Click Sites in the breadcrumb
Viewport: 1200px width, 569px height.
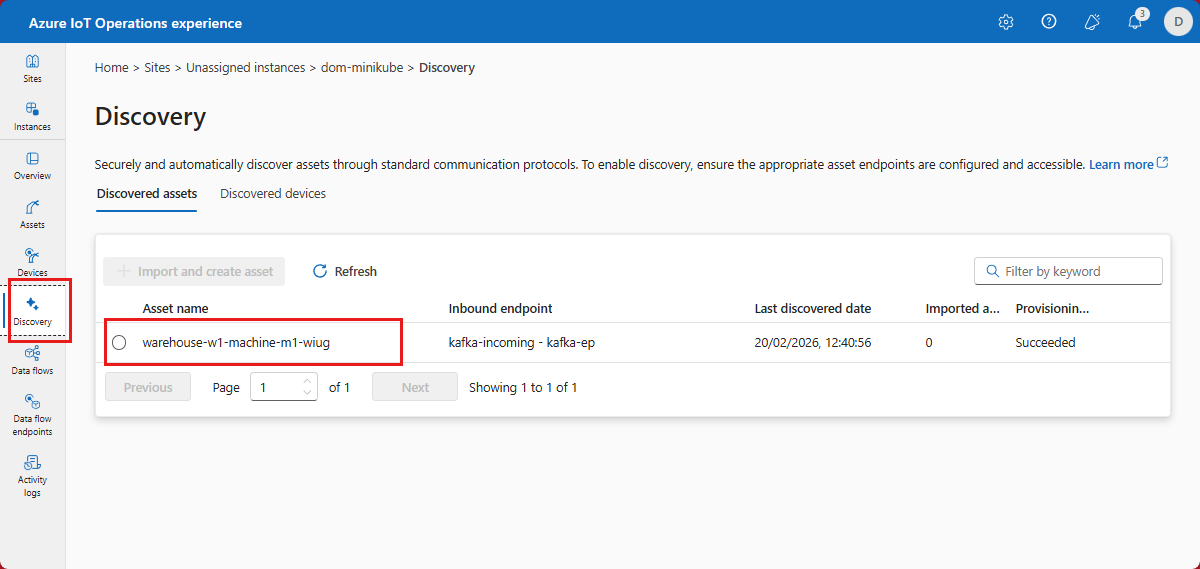tap(157, 68)
